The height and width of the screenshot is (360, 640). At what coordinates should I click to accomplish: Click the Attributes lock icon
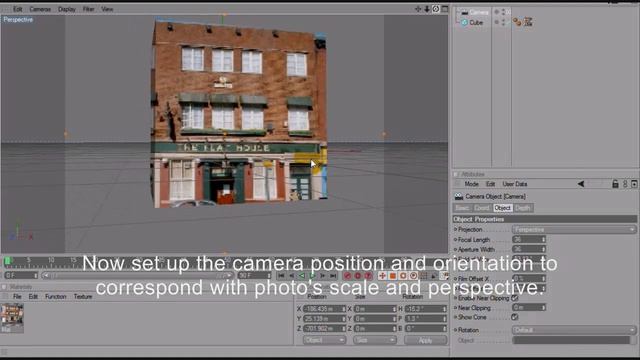click(615, 184)
